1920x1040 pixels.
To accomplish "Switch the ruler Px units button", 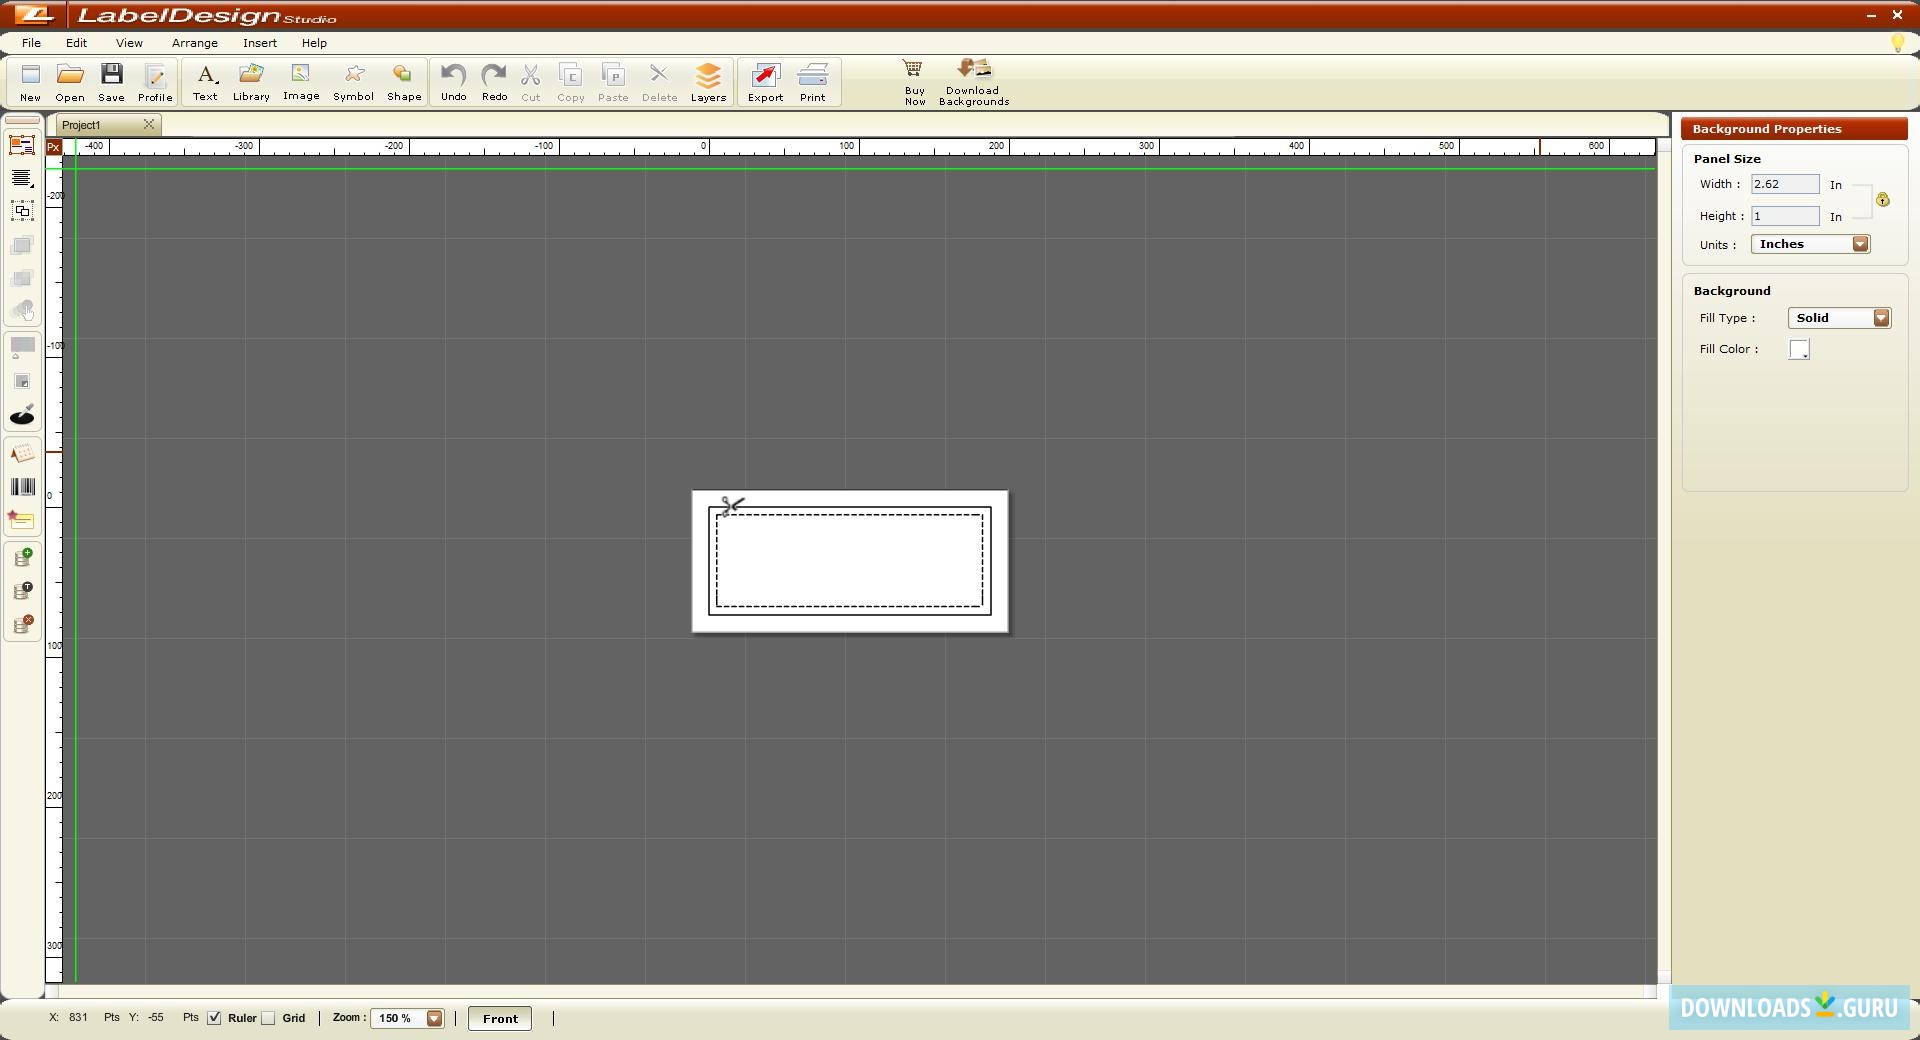I will [x=54, y=147].
